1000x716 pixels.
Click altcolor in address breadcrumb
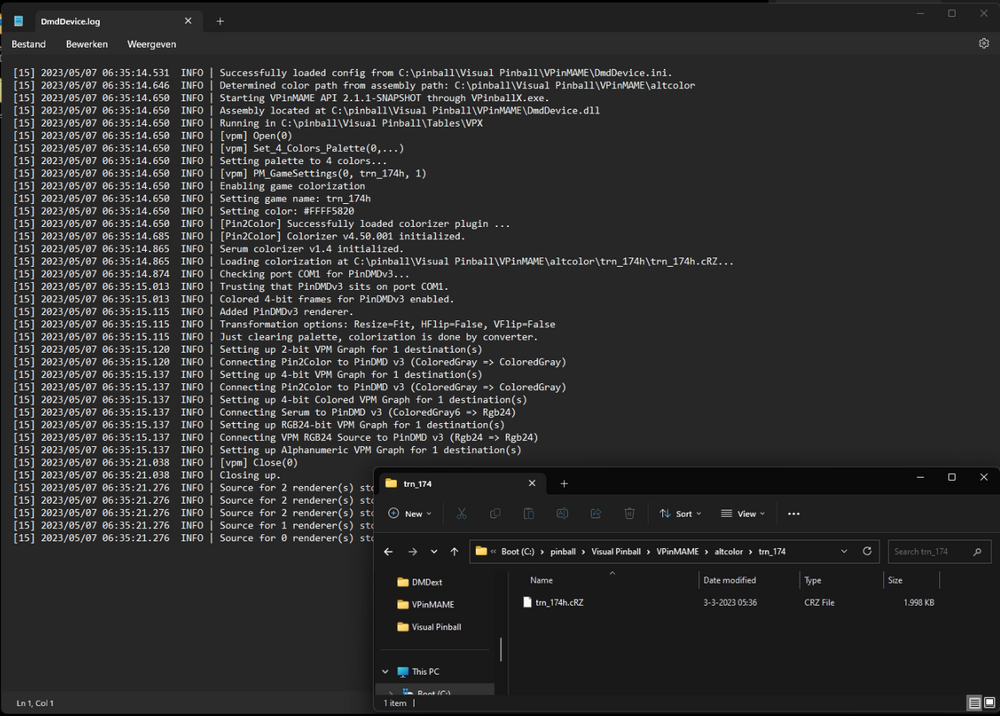[728, 552]
